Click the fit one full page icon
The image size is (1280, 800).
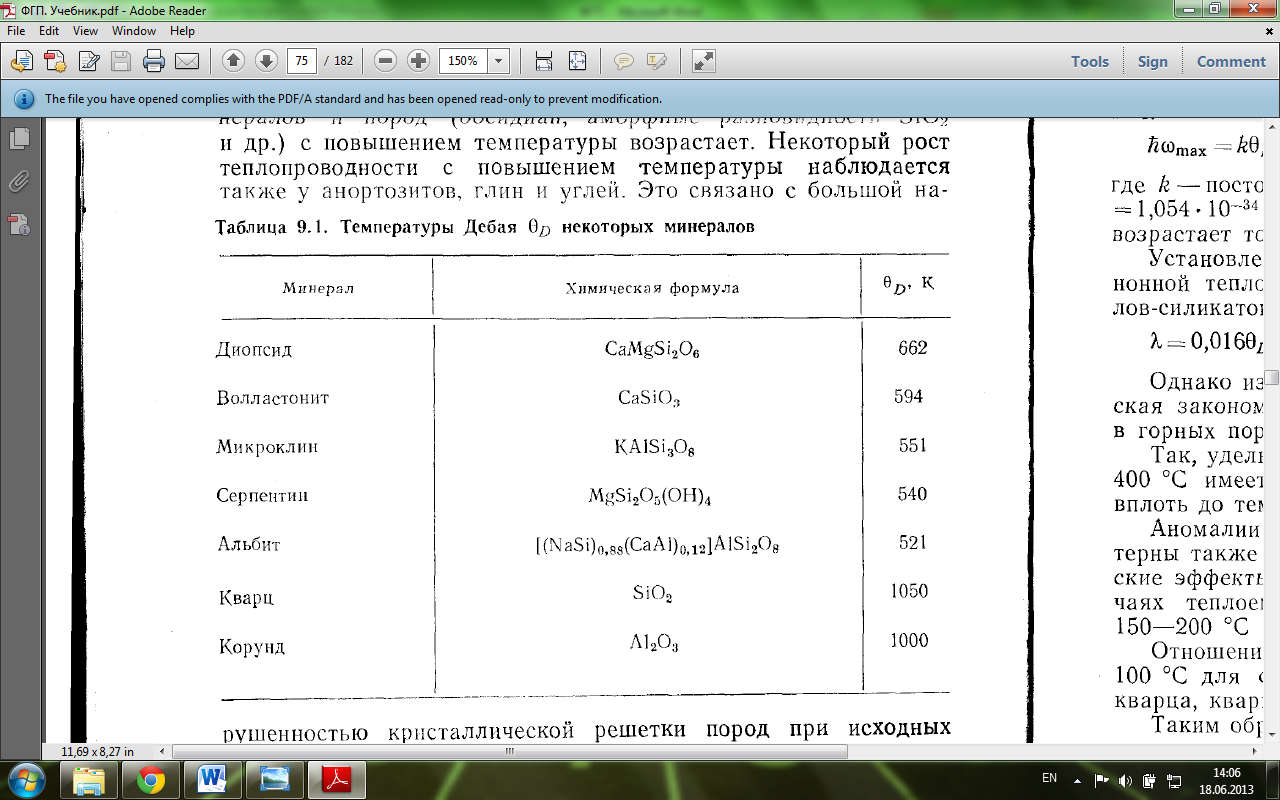click(x=577, y=61)
